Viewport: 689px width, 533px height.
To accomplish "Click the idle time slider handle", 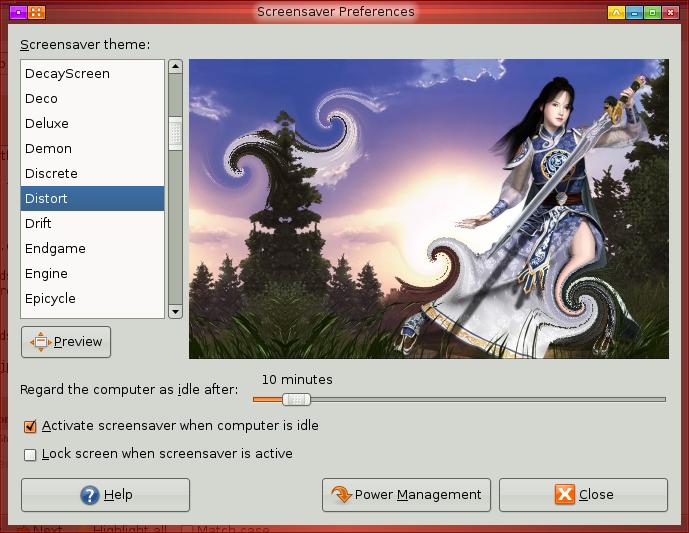I will [296, 399].
